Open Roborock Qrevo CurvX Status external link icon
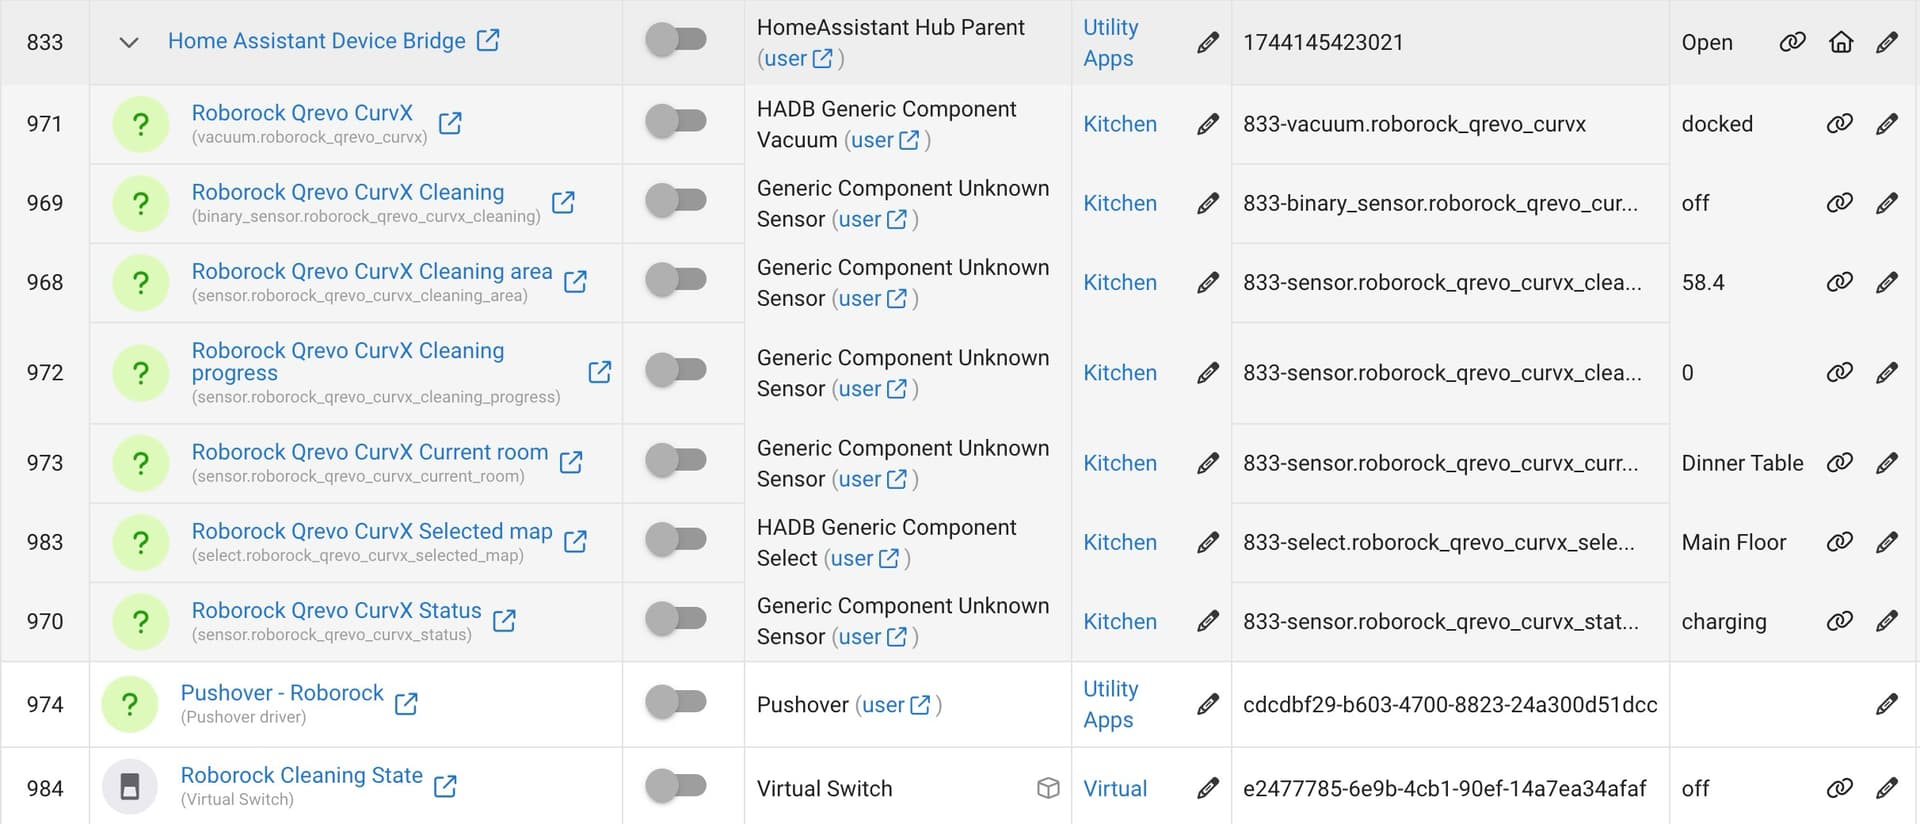 coord(505,620)
